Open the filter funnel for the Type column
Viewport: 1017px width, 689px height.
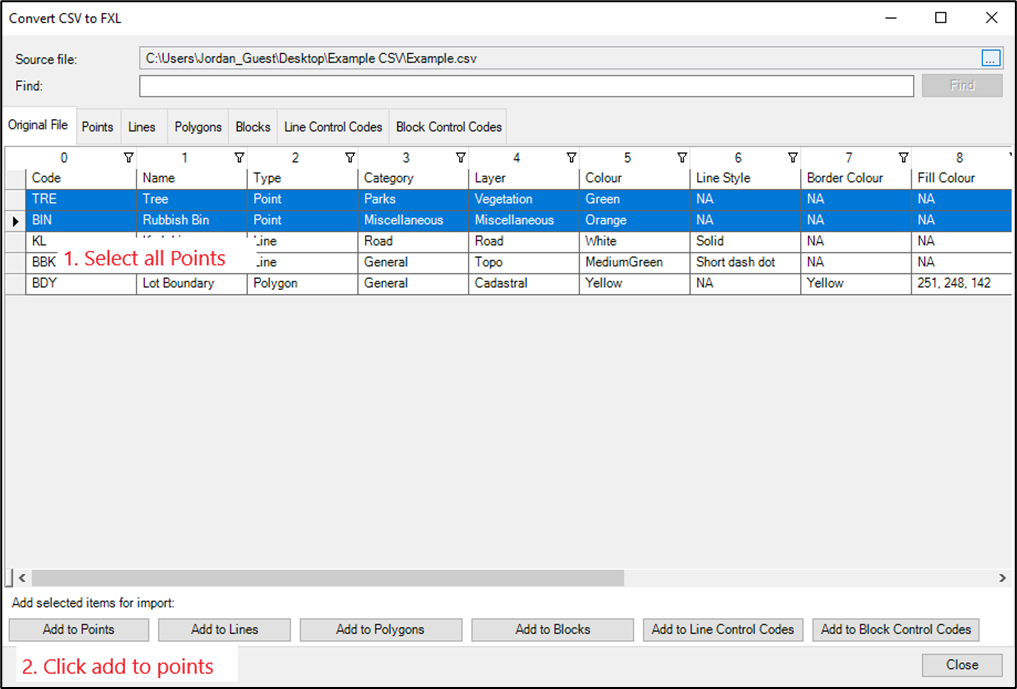(x=350, y=157)
